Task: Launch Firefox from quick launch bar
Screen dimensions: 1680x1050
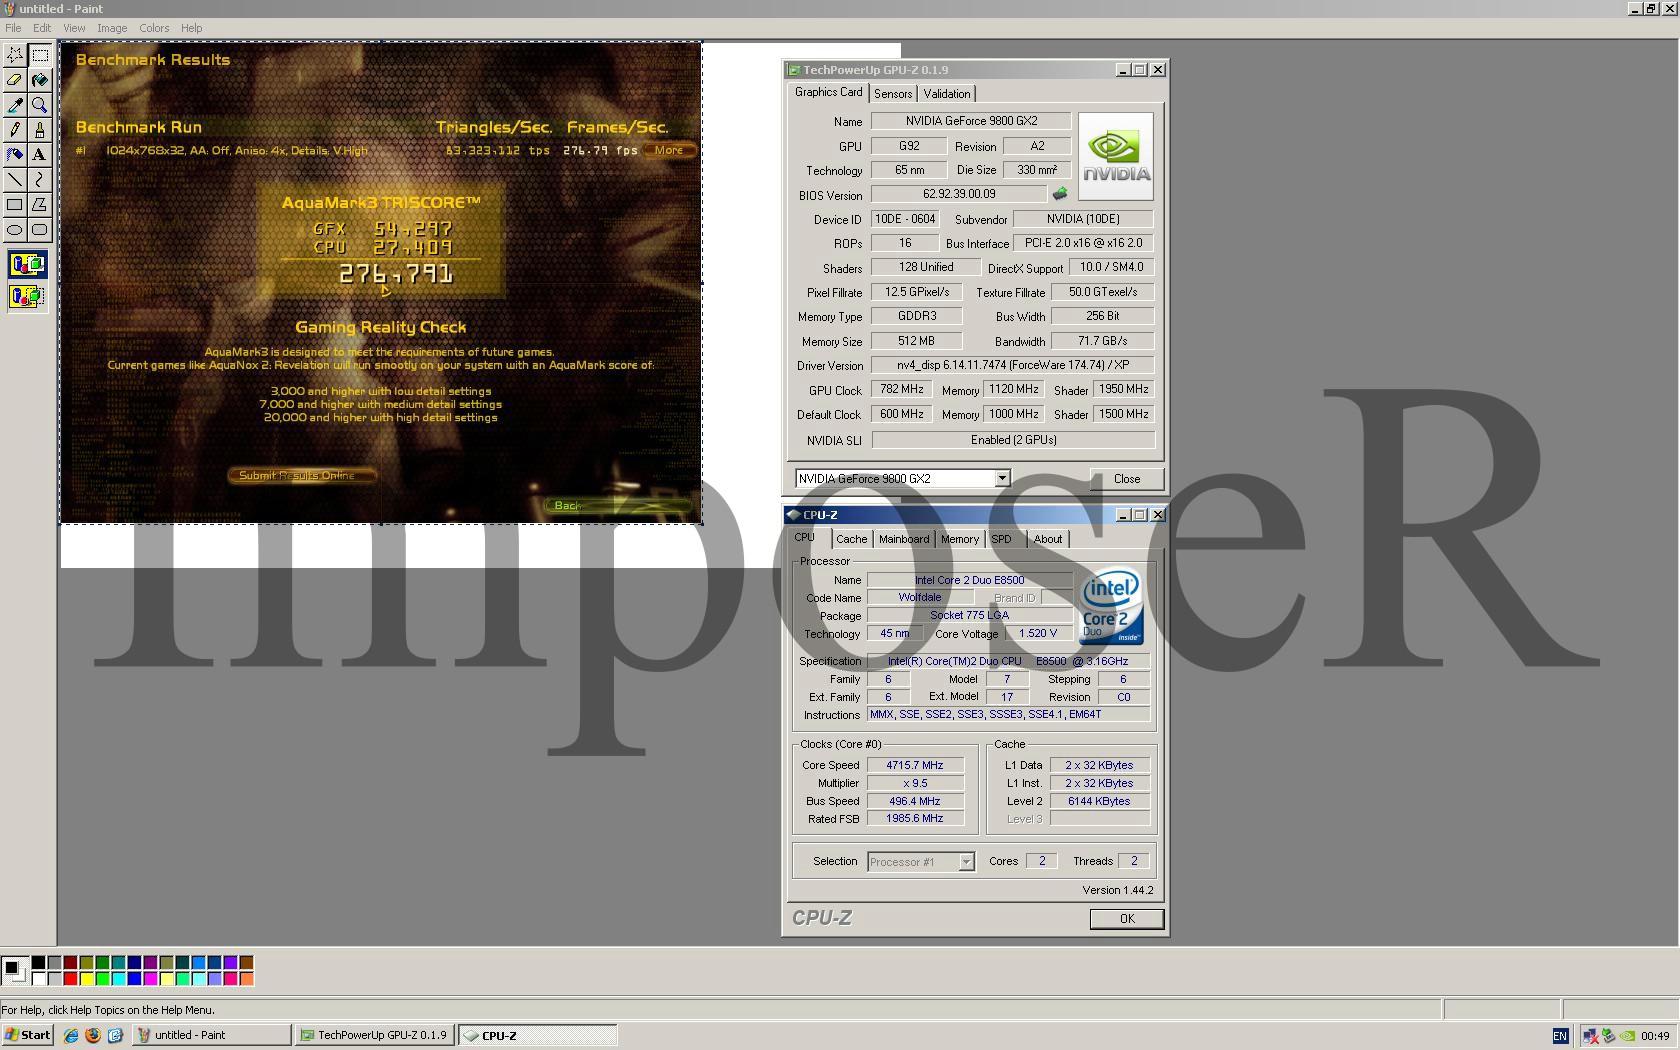Action: (x=93, y=1036)
